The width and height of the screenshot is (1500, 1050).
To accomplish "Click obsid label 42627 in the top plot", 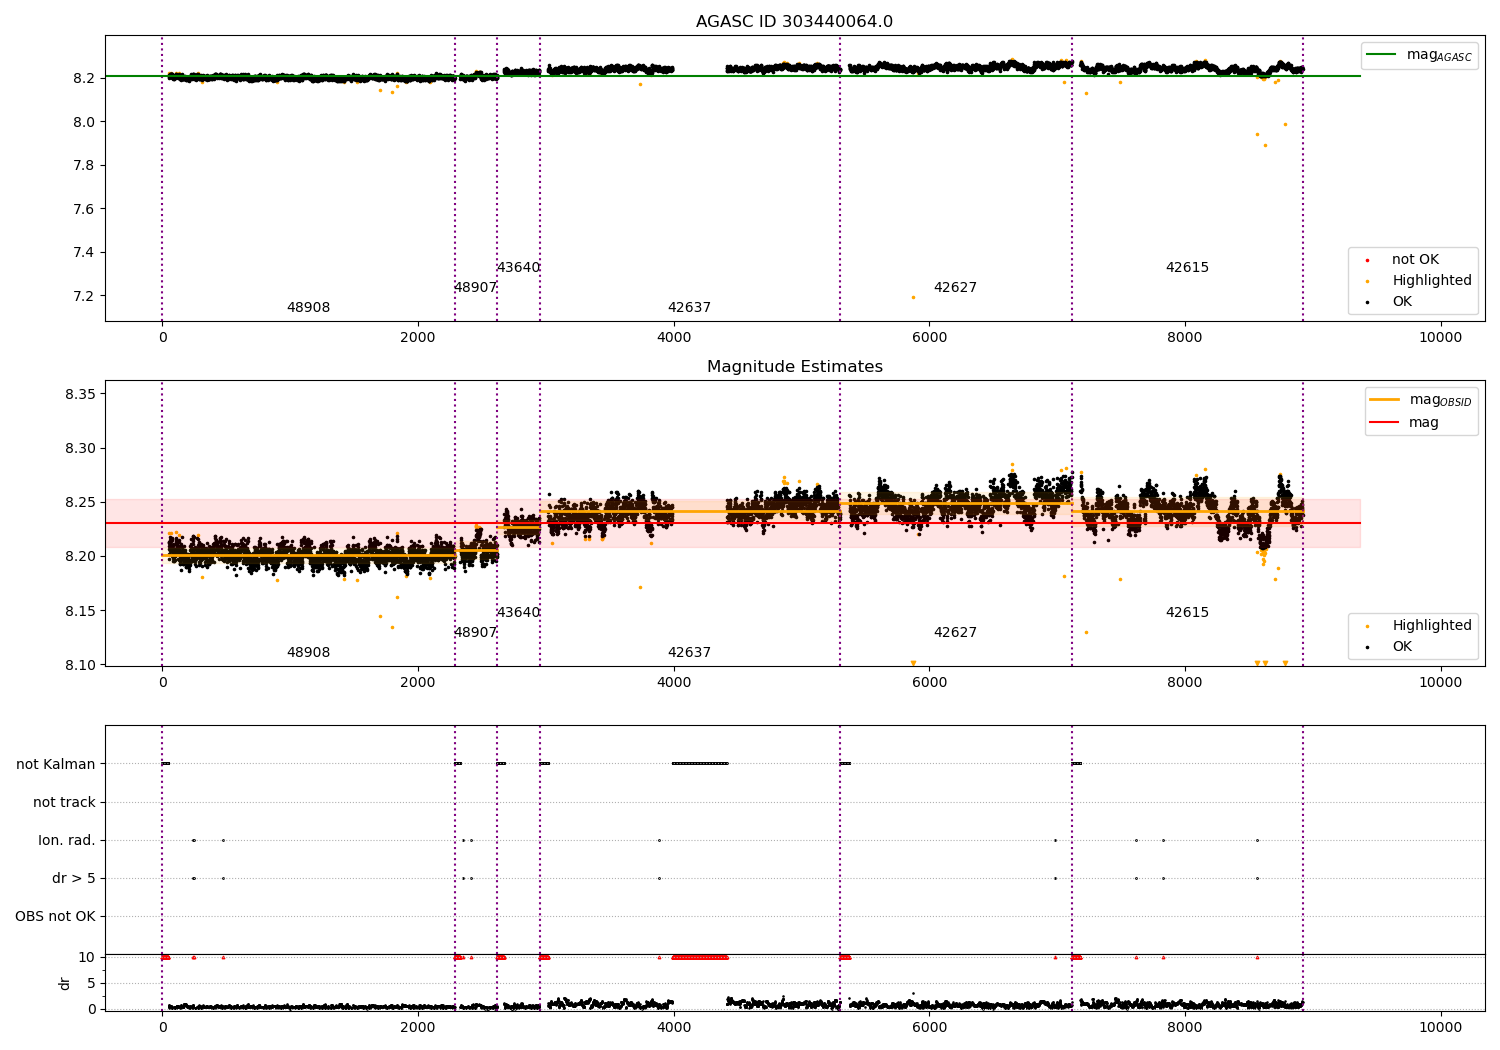I will click(955, 288).
